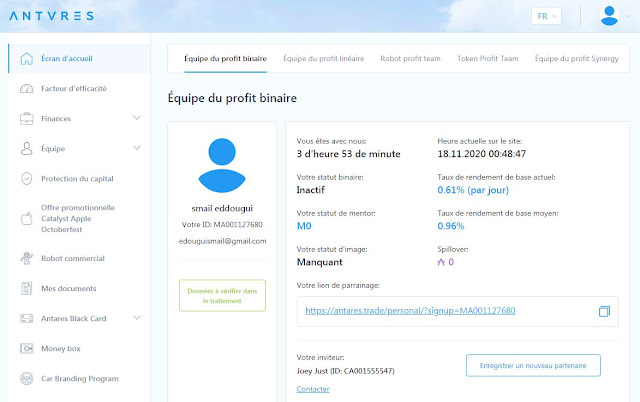
Task: Click the Manquant image status text
Action: (x=320, y=262)
